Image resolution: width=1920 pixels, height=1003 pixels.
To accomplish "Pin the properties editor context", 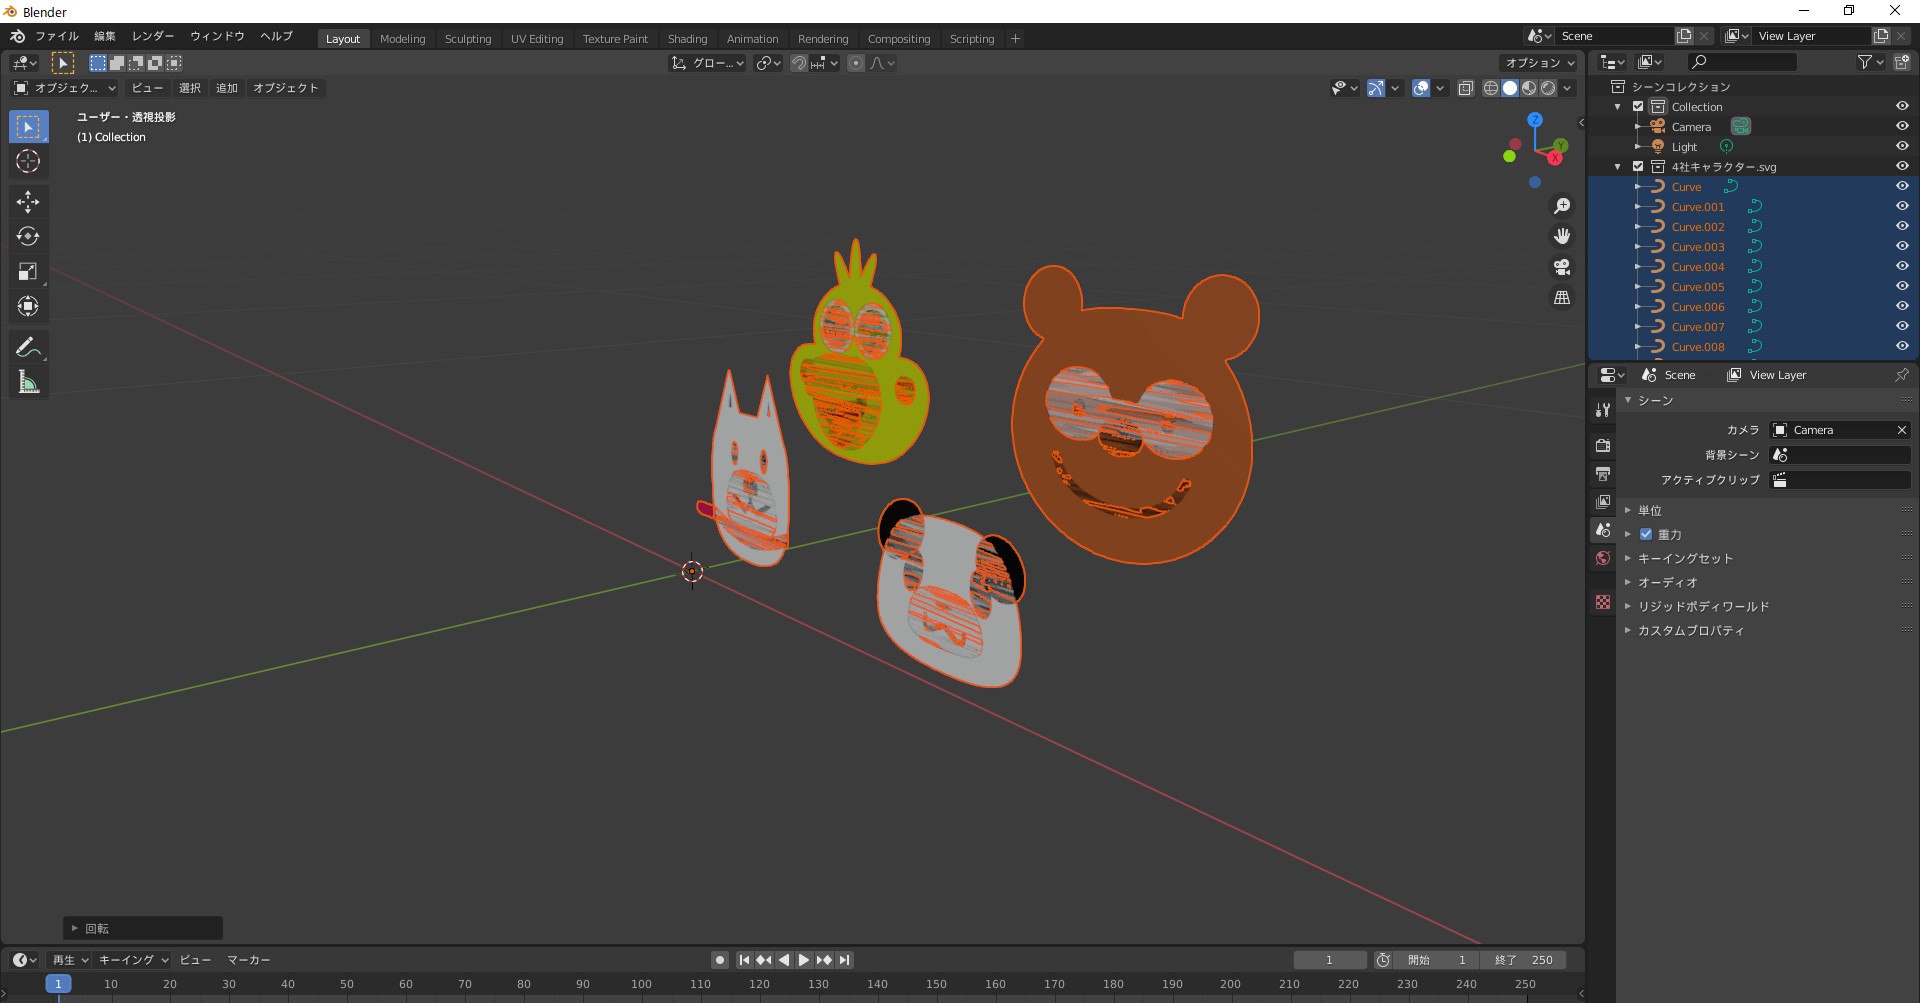I will click(1902, 375).
